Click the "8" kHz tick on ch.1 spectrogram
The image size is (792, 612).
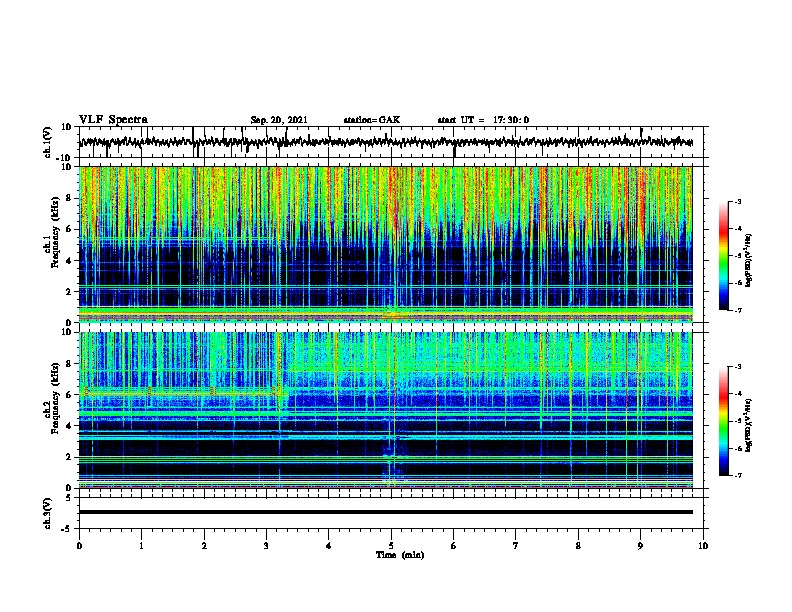[x=70, y=198]
